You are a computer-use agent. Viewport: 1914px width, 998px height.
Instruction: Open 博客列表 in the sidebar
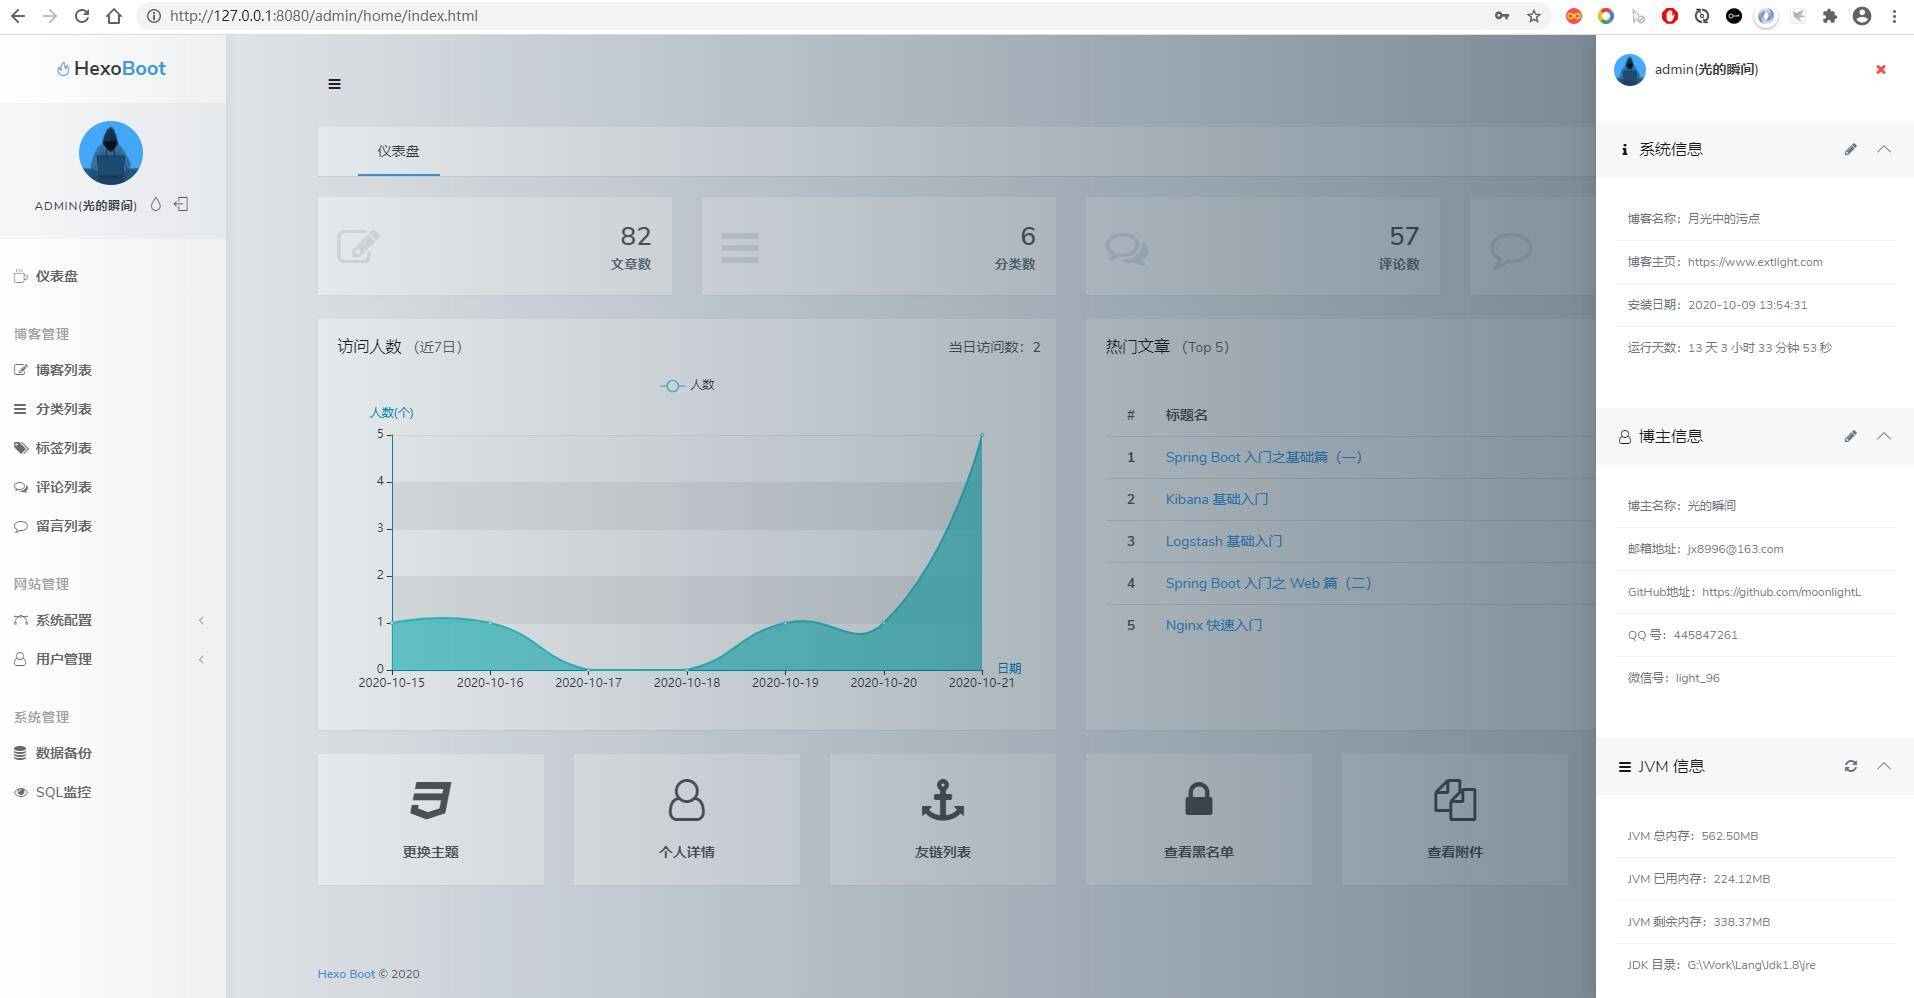coord(64,370)
